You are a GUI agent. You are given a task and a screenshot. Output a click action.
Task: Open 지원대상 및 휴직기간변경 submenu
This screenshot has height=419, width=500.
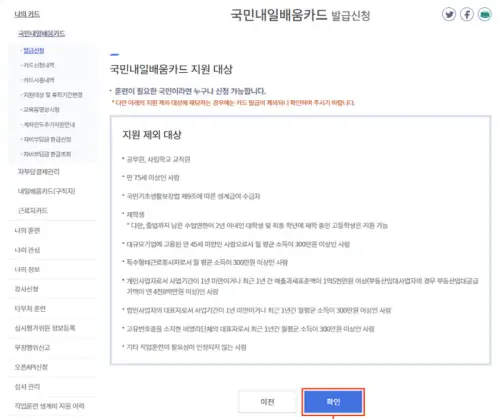52,95
